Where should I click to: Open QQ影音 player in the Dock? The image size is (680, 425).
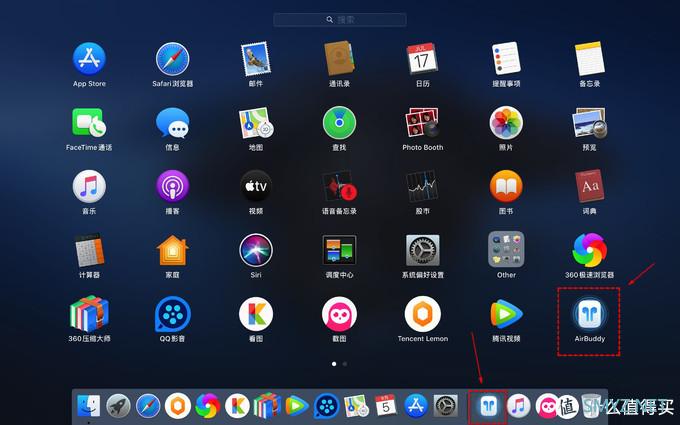pos(327,406)
